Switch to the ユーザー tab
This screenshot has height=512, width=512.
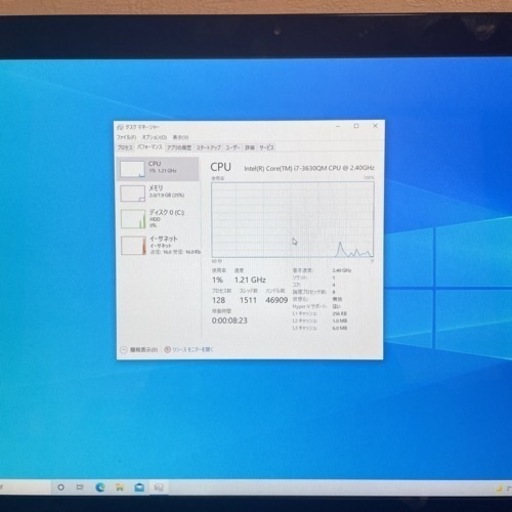click(x=233, y=147)
